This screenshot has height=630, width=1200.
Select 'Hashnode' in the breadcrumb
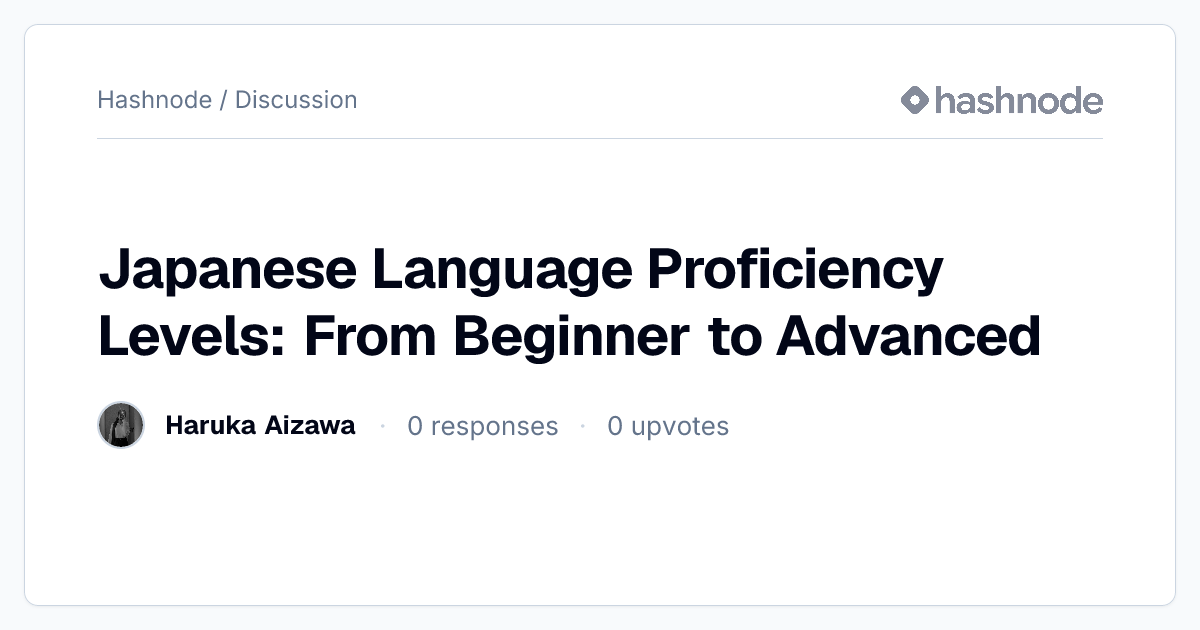tap(155, 100)
